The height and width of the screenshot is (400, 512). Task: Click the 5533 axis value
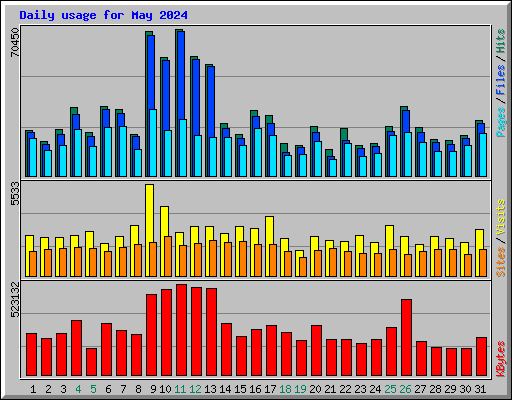15,194
